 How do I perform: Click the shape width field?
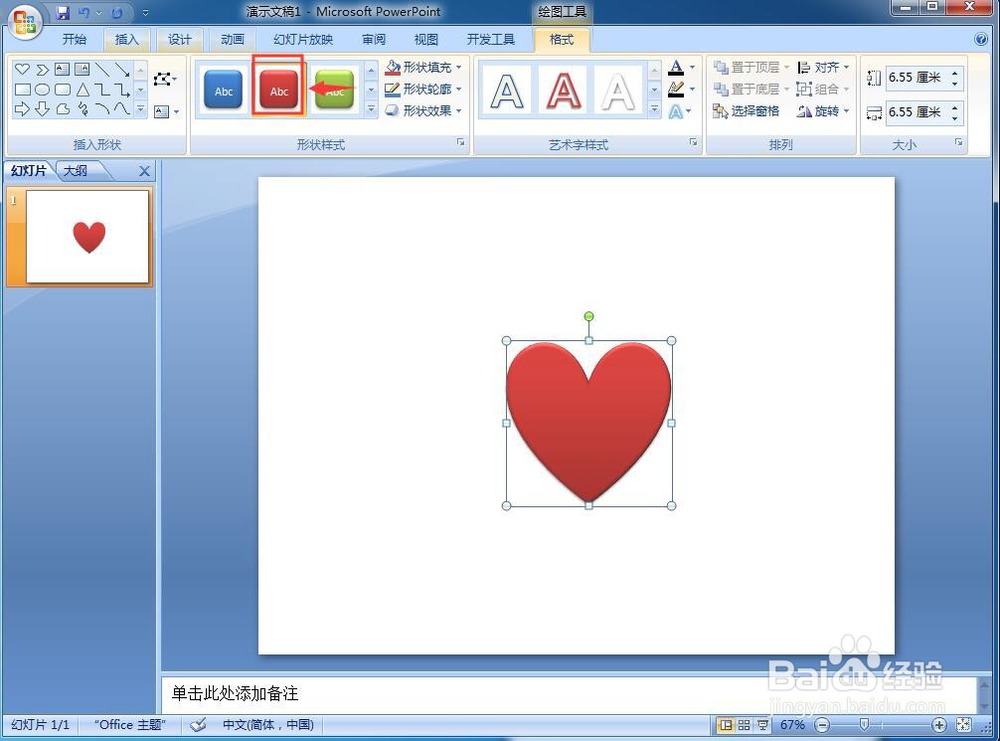coord(918,112)
